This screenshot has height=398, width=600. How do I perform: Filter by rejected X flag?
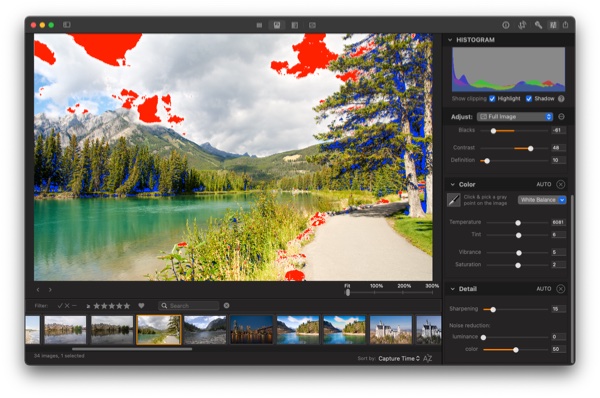[x=67, y=306]
